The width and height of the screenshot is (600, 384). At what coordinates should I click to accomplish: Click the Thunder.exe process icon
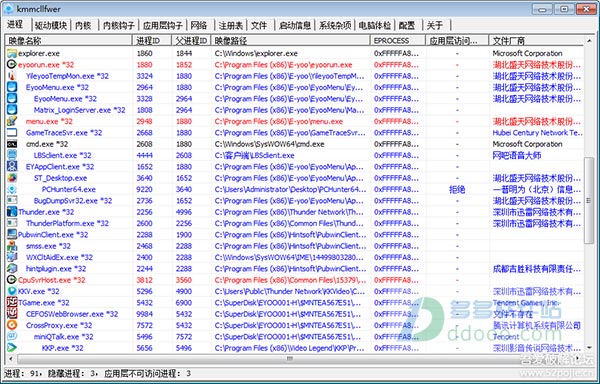(x=12, y=212)
